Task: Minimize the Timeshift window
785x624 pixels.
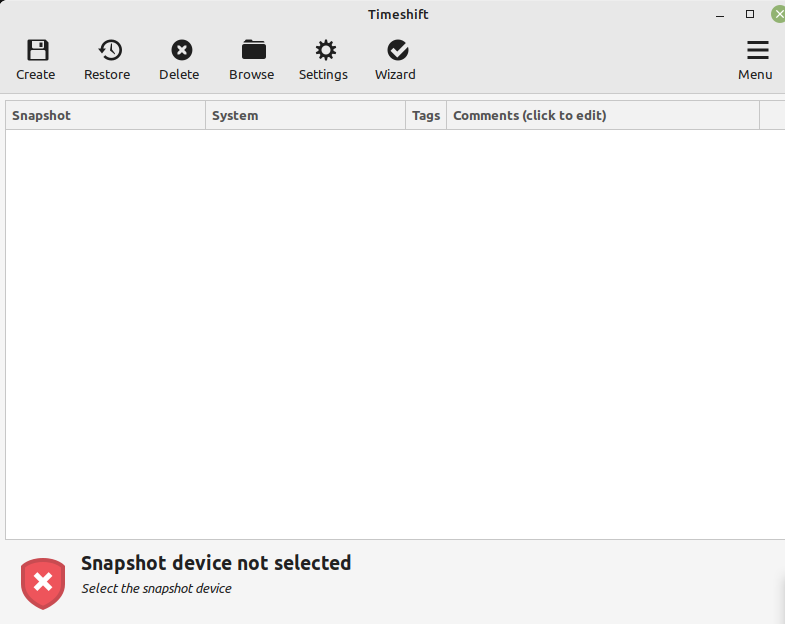Action: click(720, 15)
